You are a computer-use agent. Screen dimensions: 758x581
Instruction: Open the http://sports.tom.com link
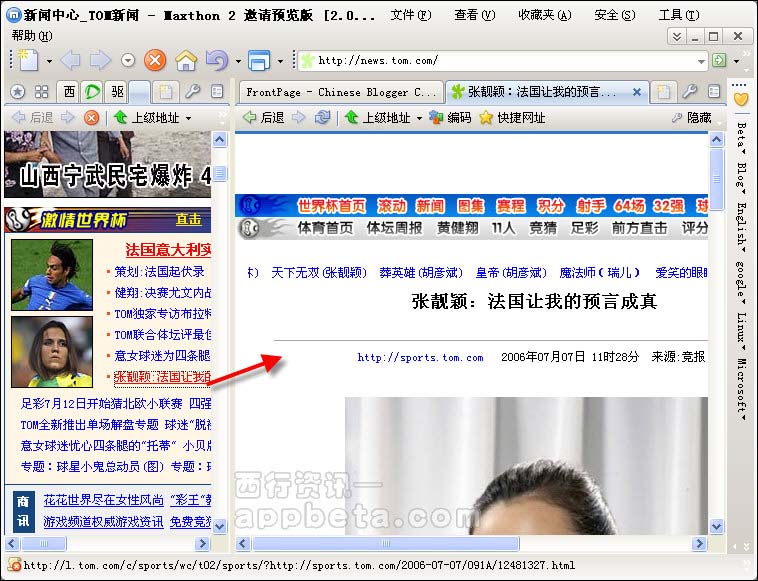(420, 357)
